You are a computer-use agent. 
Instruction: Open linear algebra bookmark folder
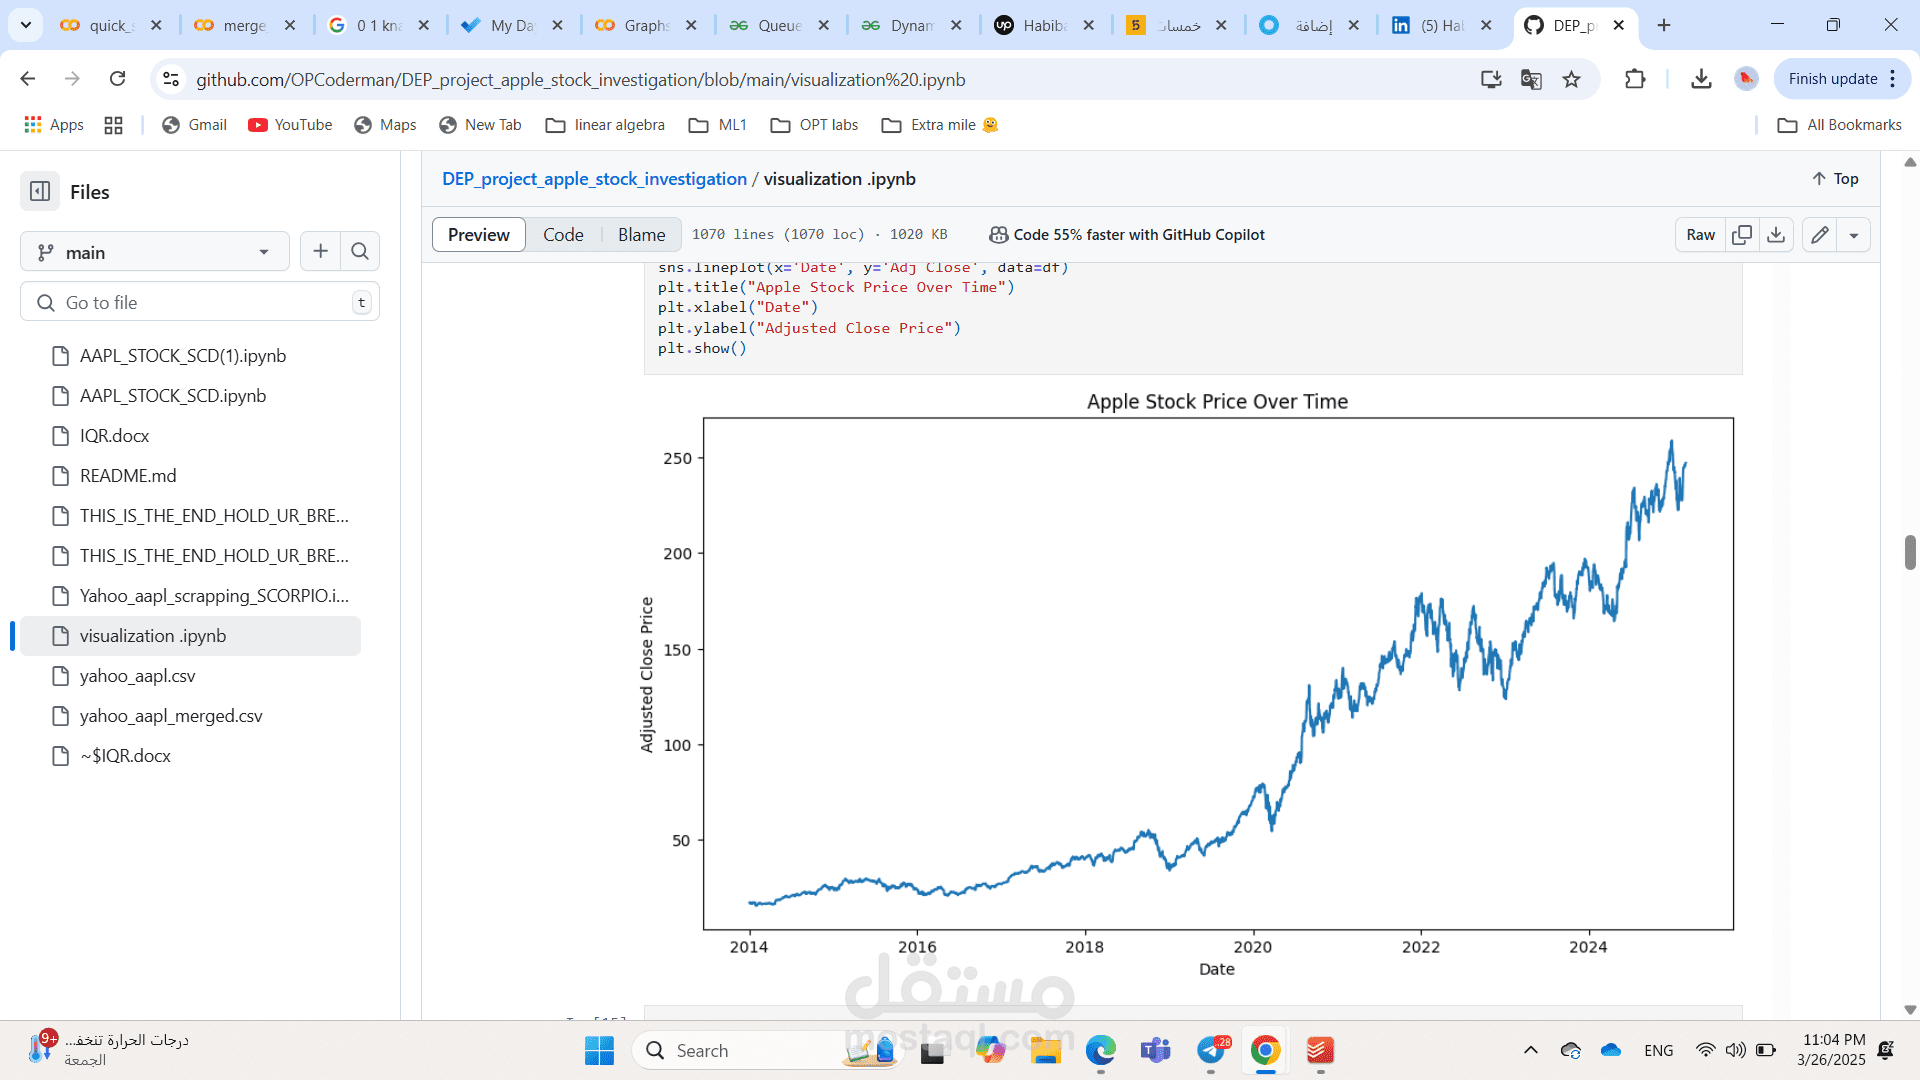pos(605,124)
